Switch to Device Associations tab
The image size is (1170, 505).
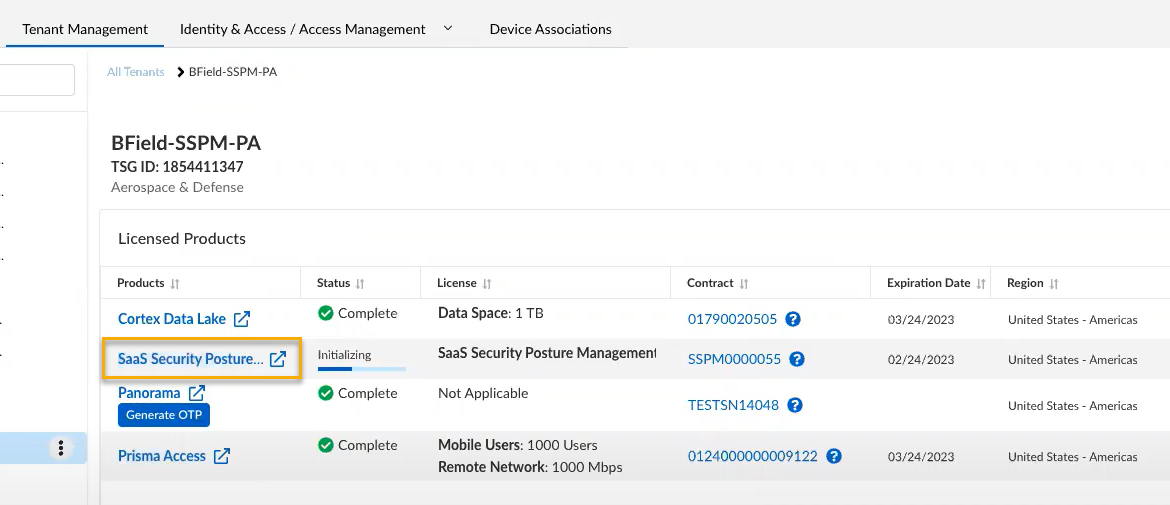550,29
